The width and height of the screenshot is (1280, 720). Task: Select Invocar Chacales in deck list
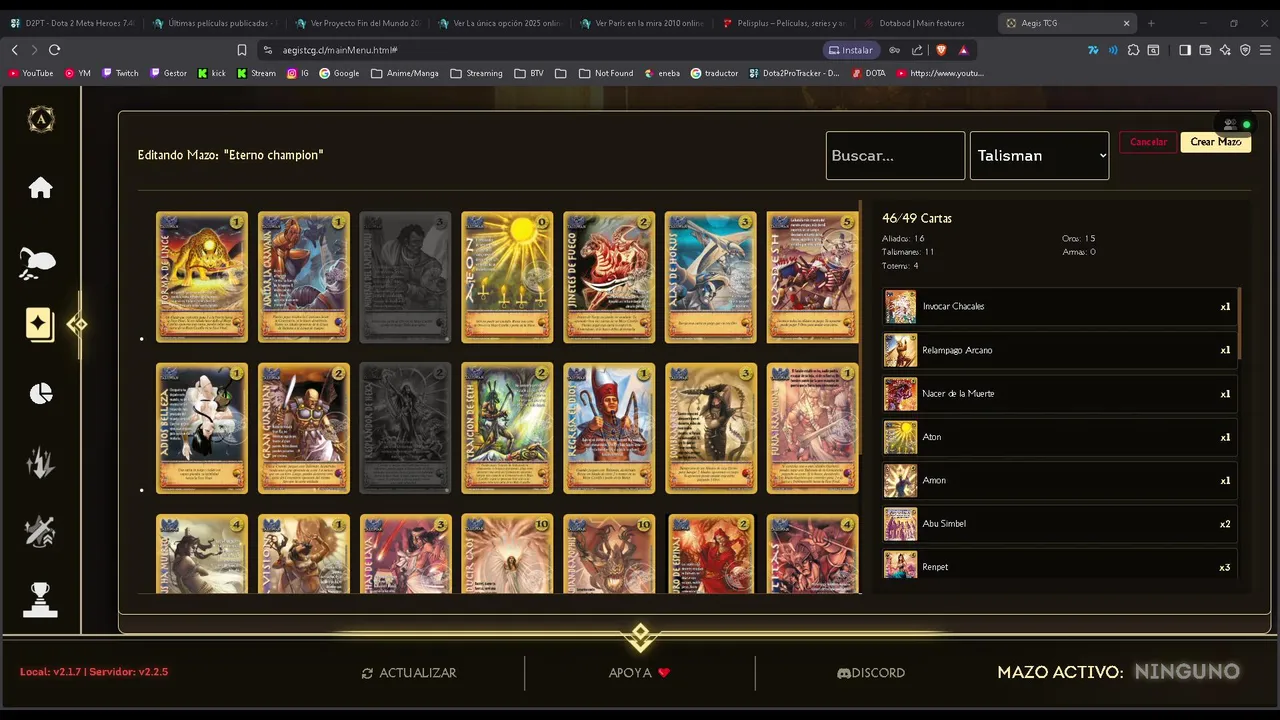1060,307
